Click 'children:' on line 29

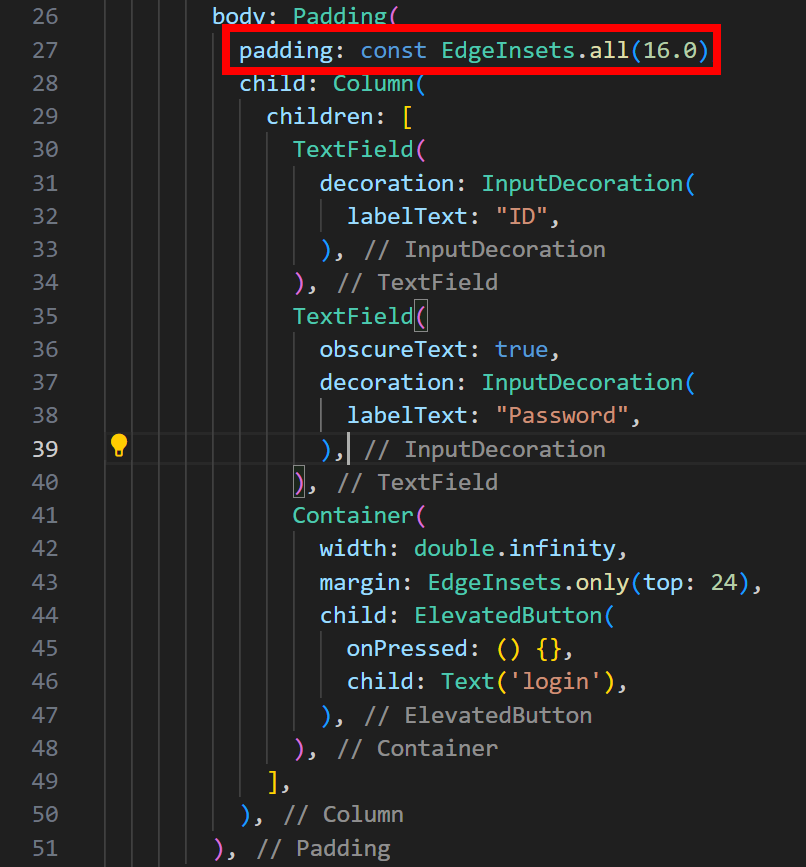(x=325, y=117)
